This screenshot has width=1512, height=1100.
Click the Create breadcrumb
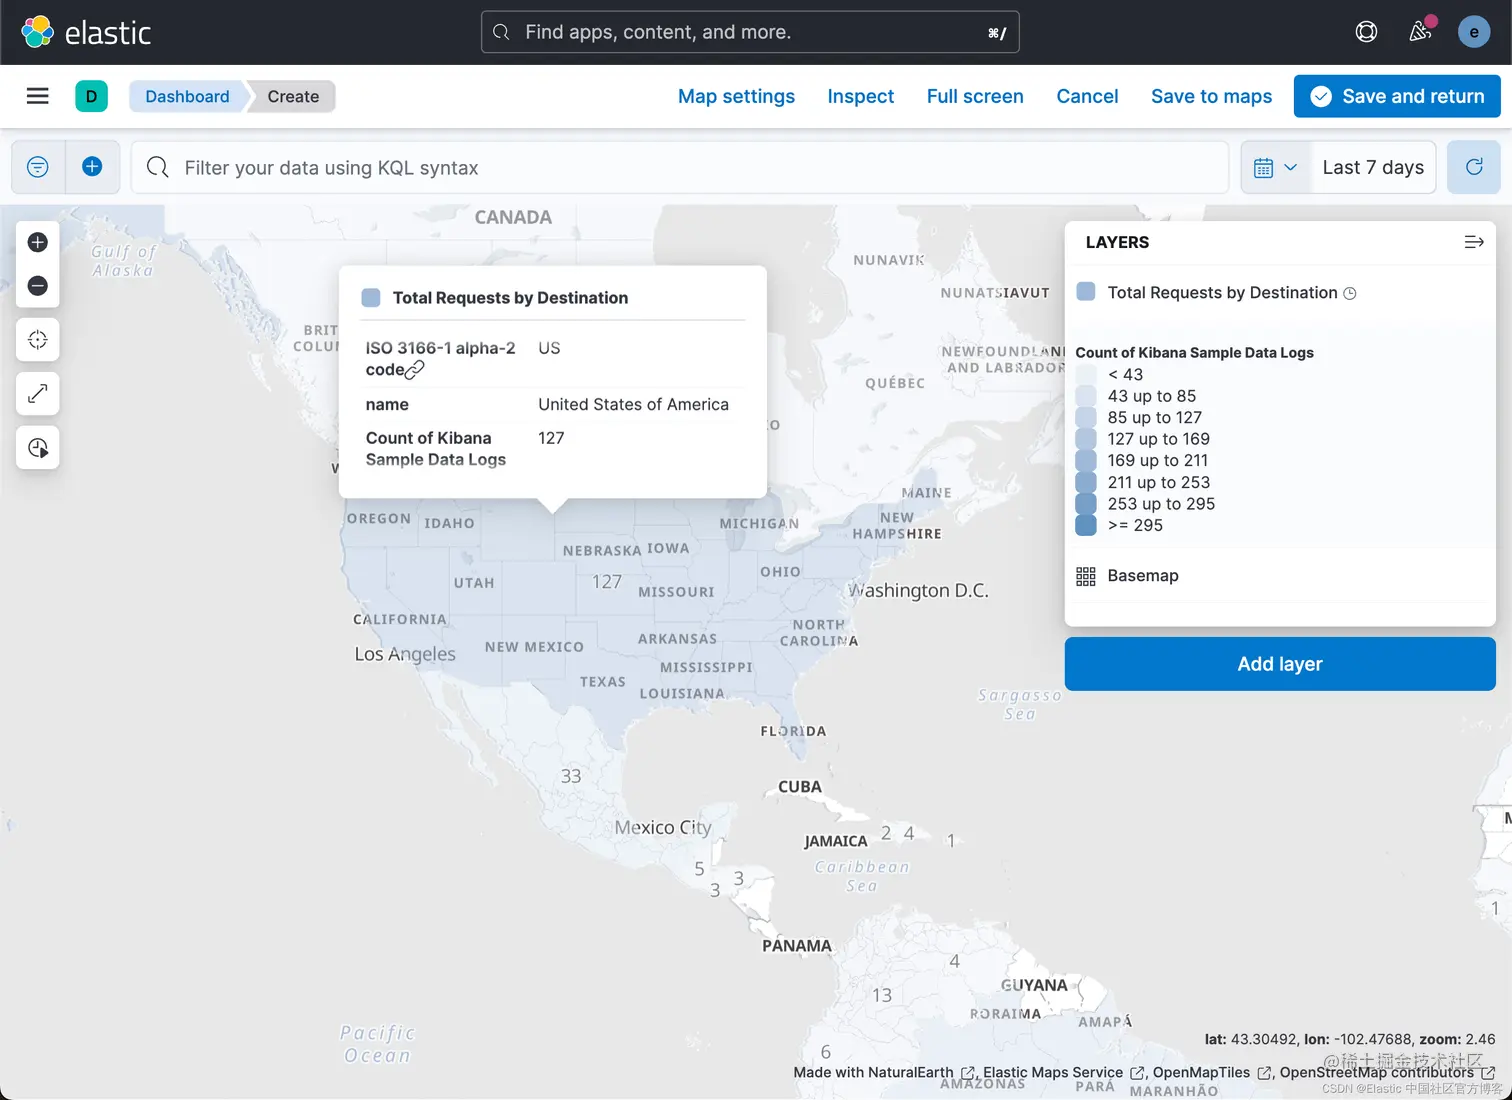[x=293, y=96]
